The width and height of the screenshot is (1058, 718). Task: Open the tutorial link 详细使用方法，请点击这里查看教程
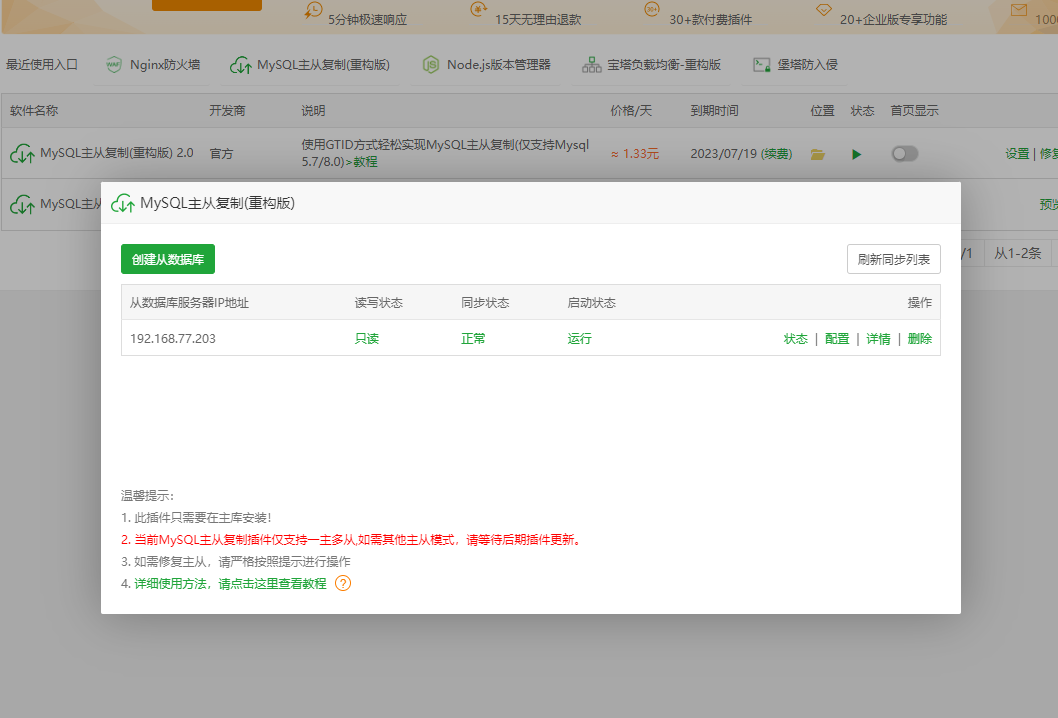(230, 584)
